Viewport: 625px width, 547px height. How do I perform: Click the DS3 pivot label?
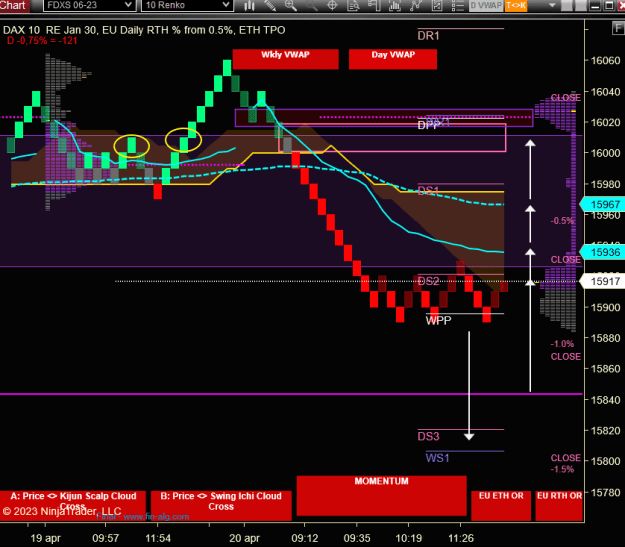tap(428, 436)
